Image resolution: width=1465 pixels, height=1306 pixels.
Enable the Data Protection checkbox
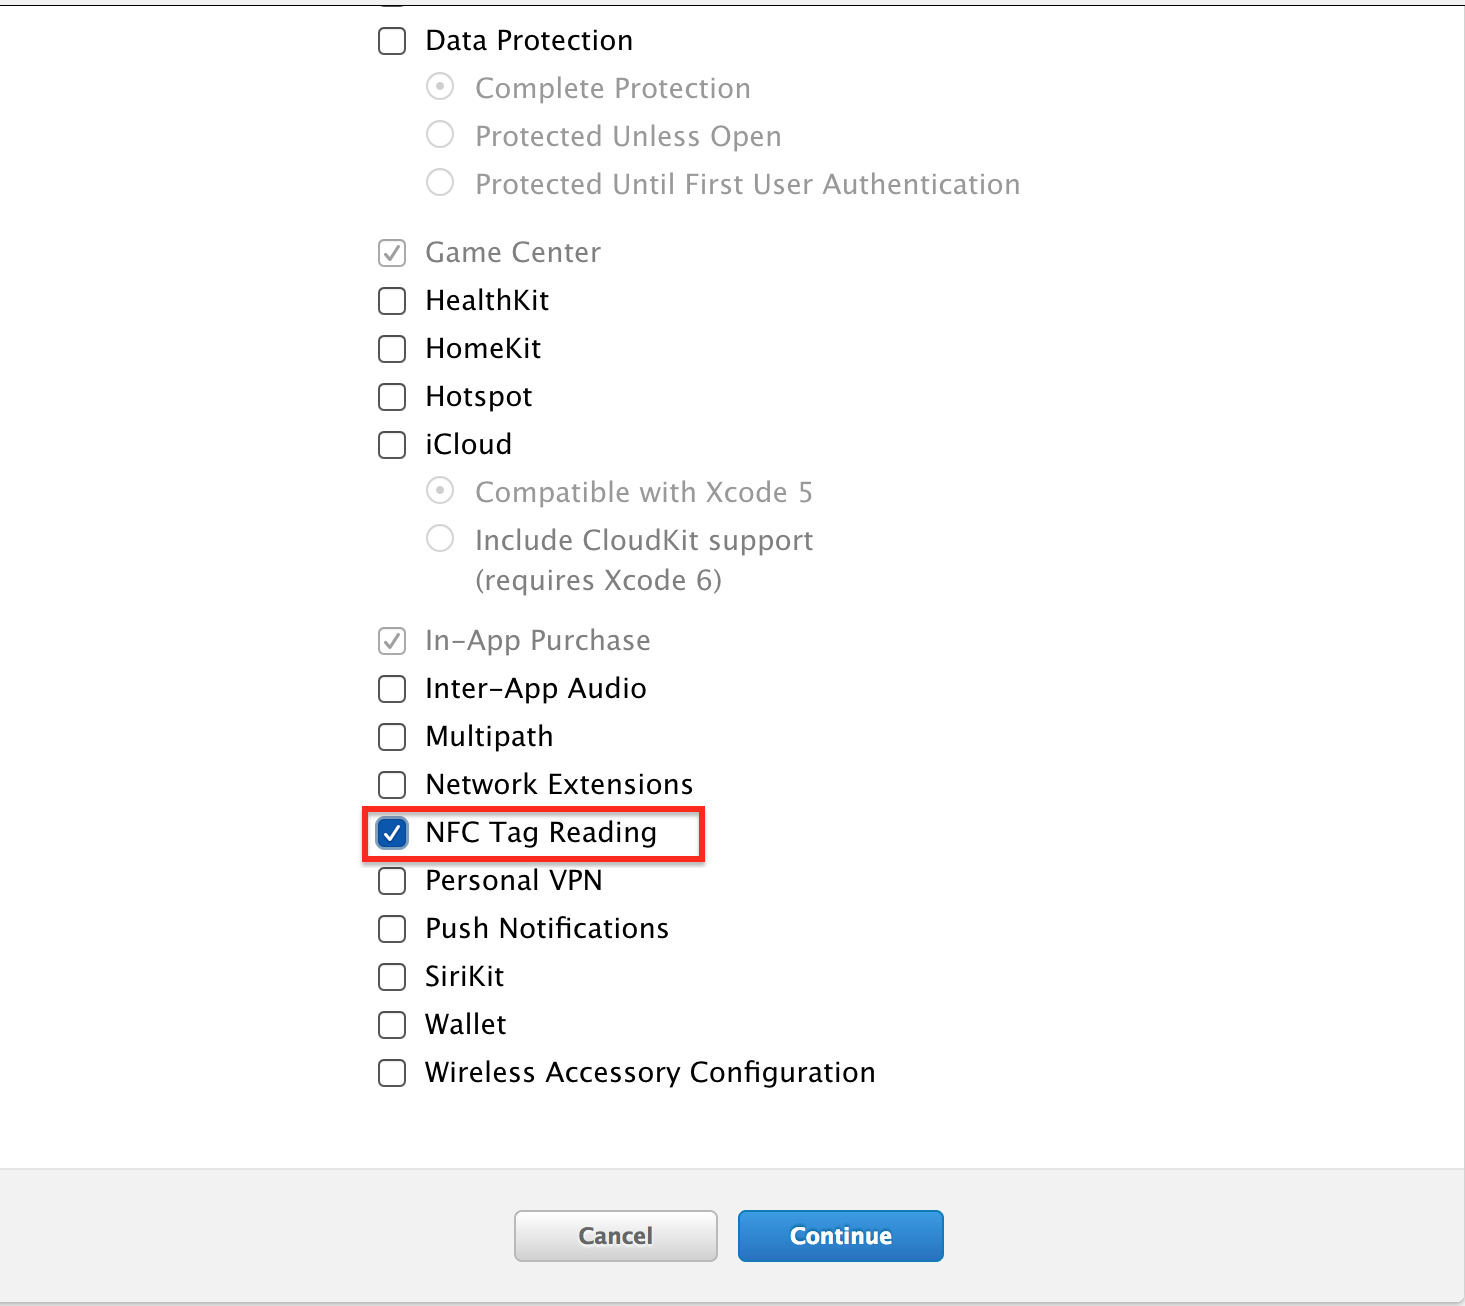point(392,41)
